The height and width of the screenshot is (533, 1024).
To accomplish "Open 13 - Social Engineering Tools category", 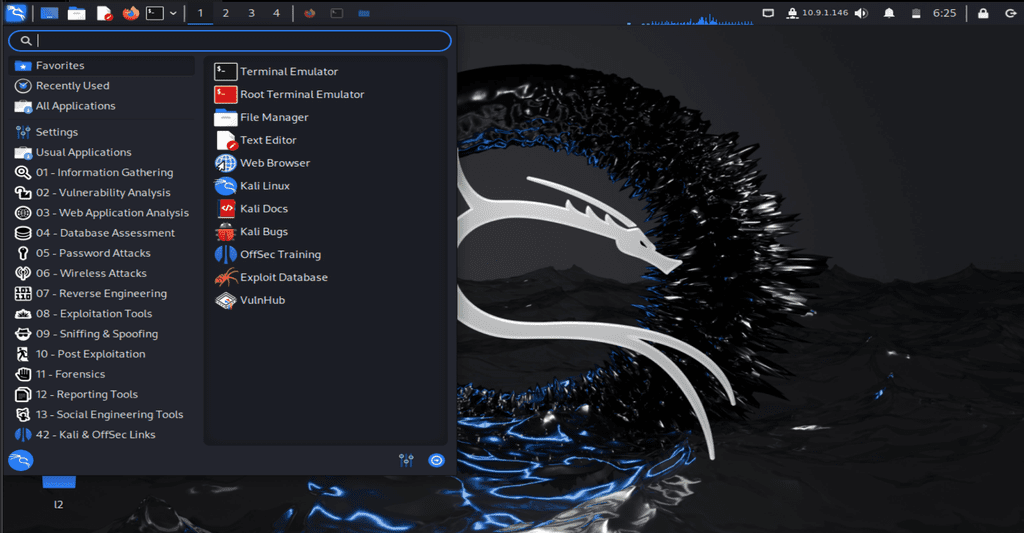I will [x=103, y=415].
